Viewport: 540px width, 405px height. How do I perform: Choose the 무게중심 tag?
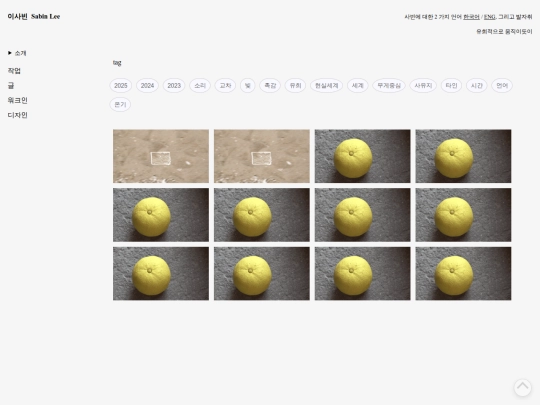[x=389, y=85]
